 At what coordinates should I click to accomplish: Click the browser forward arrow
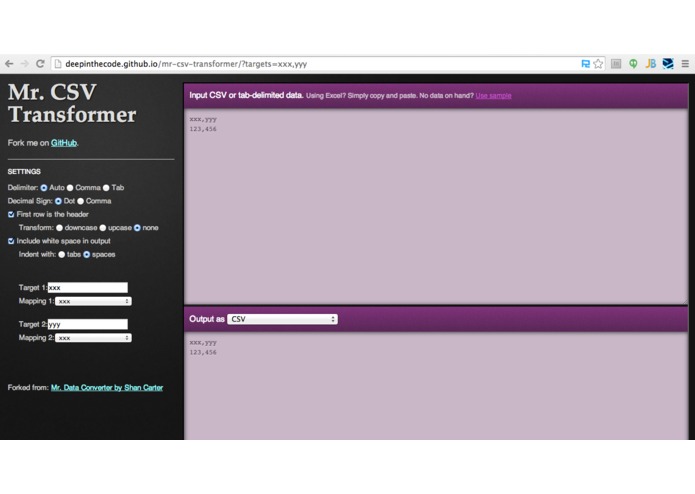tap(24, 64)
